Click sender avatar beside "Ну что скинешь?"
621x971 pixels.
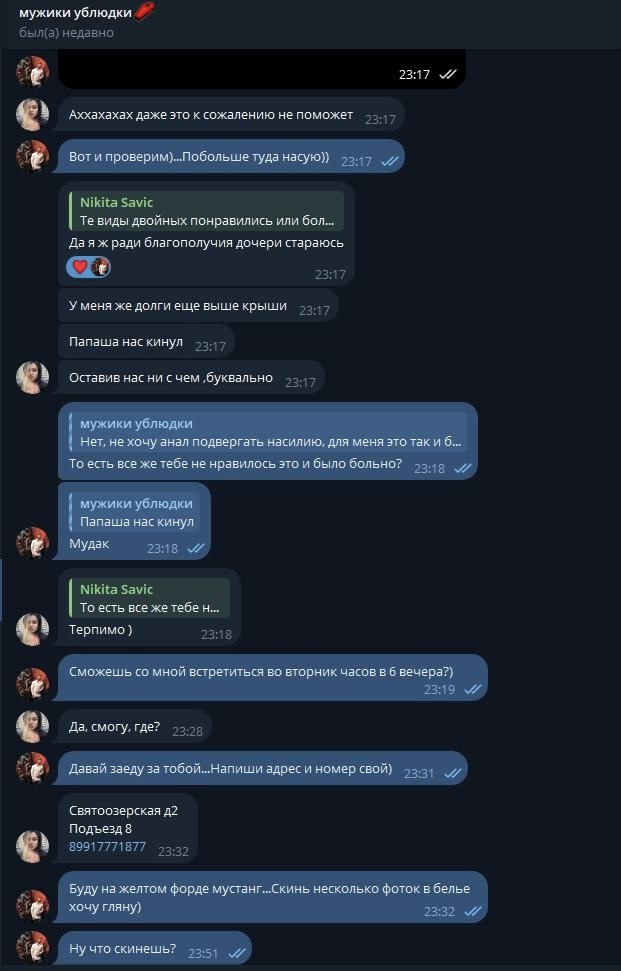[x=33, y=946]
